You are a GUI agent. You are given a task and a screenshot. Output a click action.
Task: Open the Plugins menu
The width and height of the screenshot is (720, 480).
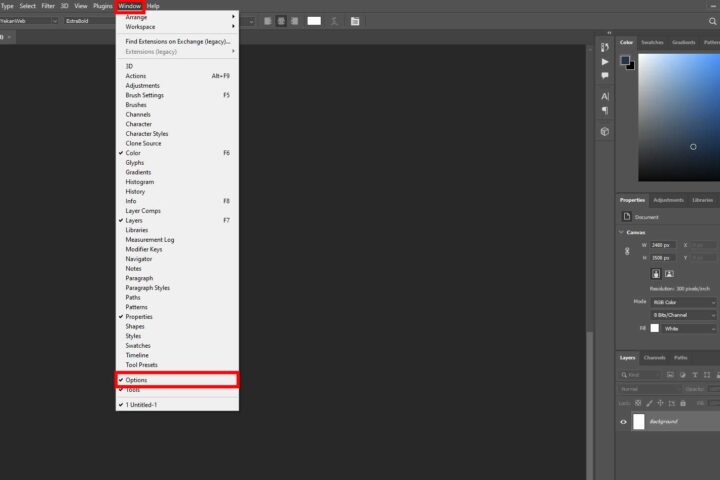coord(103,6)
